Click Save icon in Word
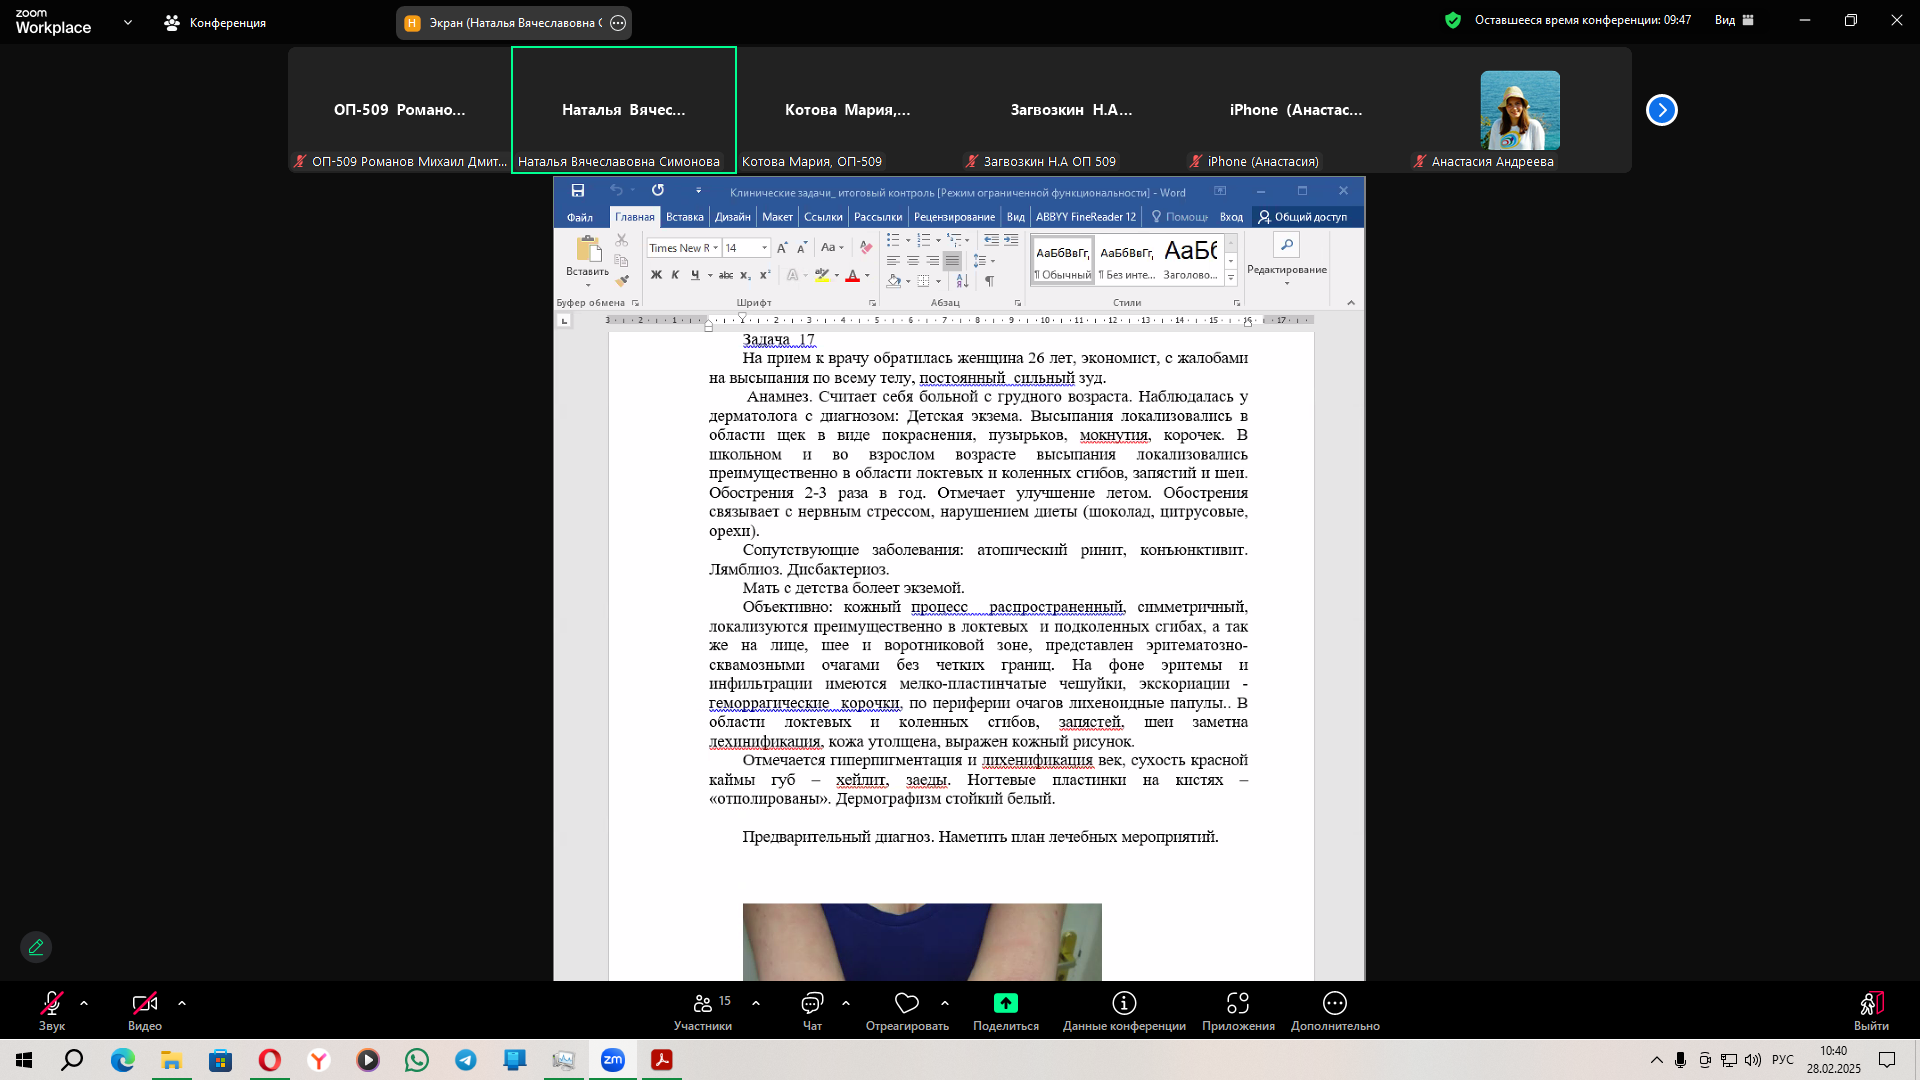Viewport: 1920px width, 1080px height. (577, 190)
